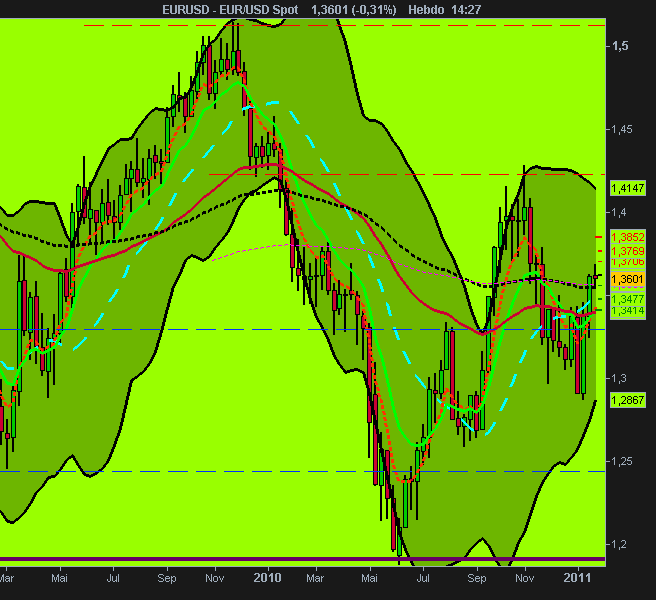Click the EURUSD - EUR/USD Spot chart title
Screen dimensions: 656x600
coord(230,10)
